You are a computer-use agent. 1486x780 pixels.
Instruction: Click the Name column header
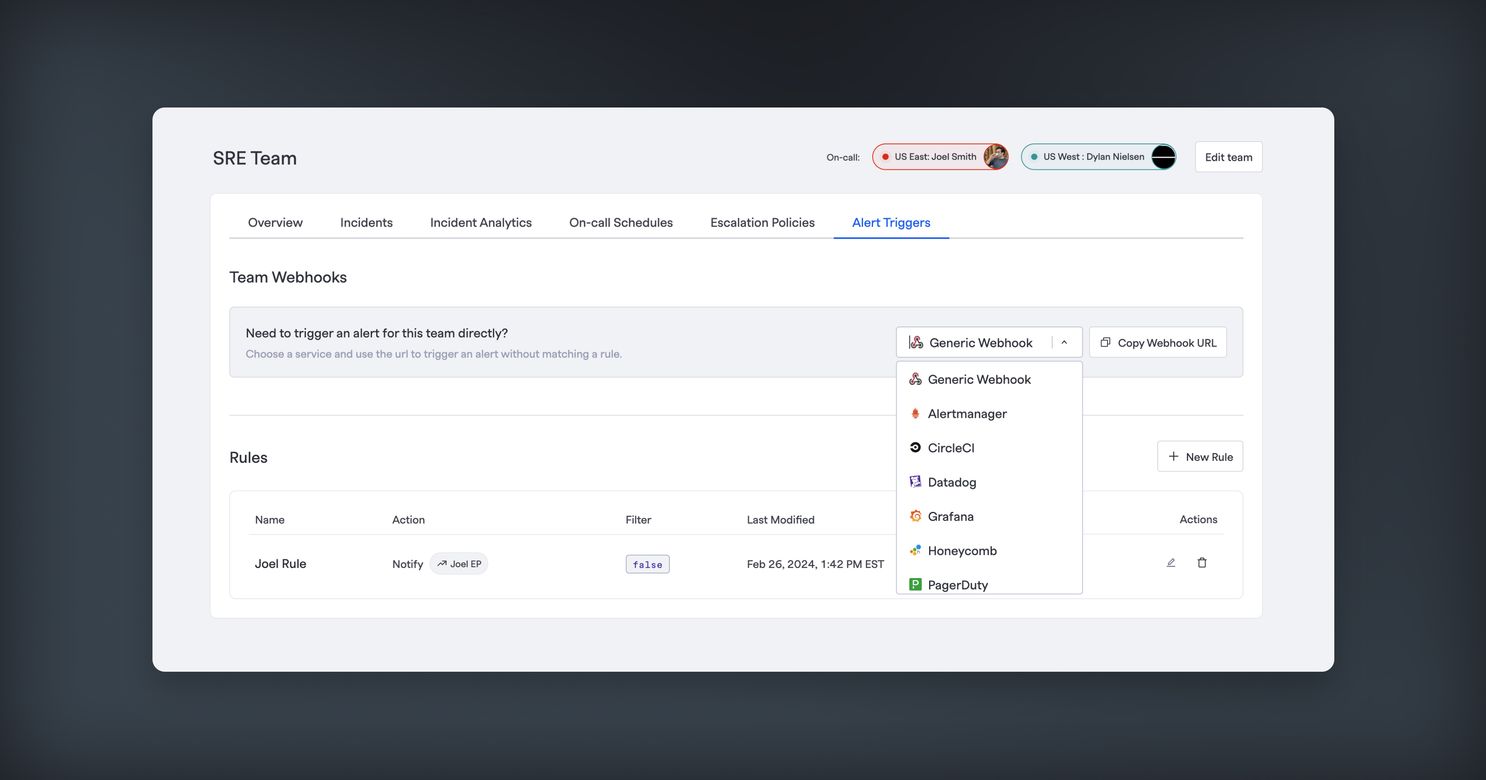(x=270, y=520)
